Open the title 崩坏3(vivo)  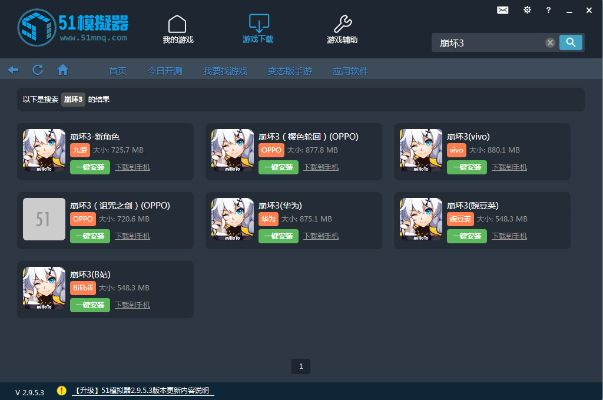(468, 137)
